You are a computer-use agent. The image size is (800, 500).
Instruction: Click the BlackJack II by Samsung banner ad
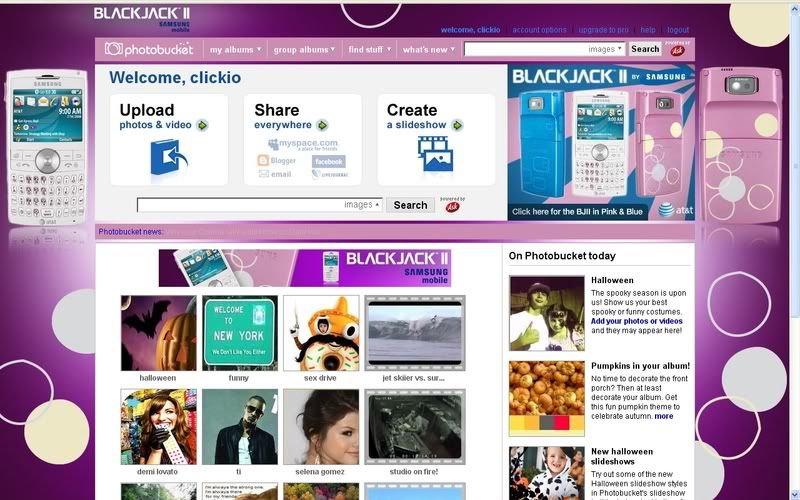pos(601,142)
